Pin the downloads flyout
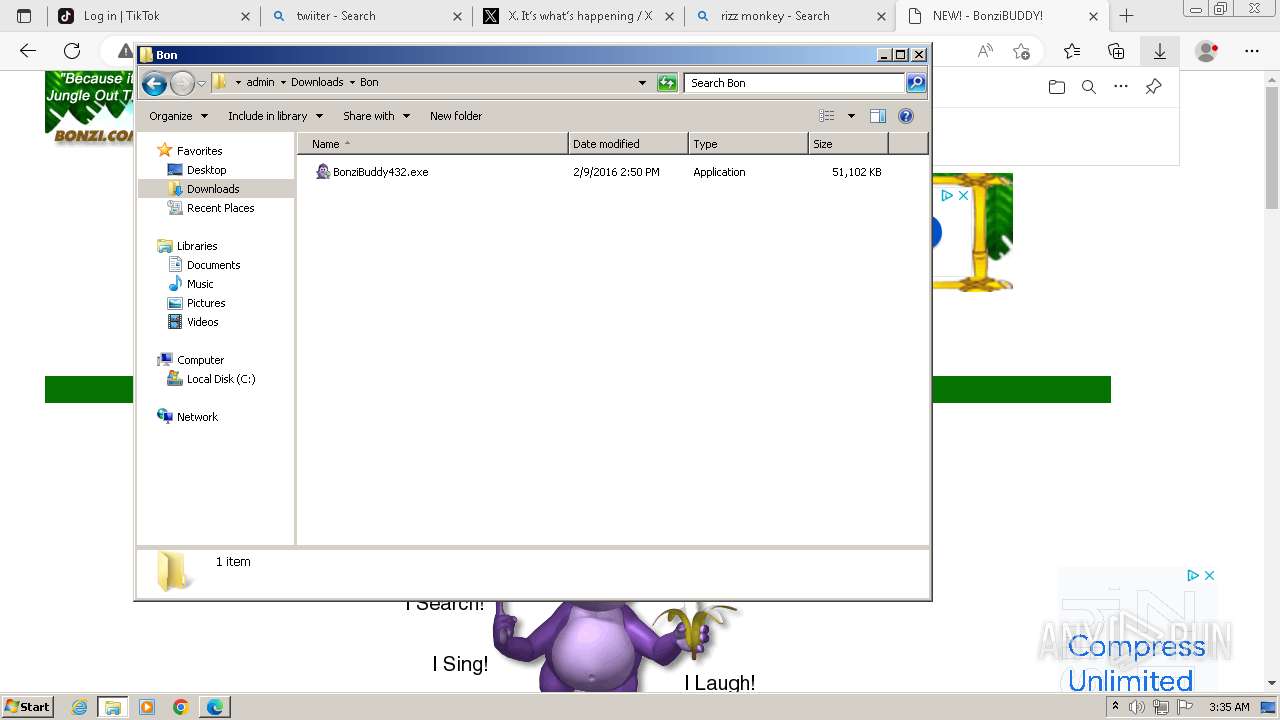The height and width of the screenshot is (720, 1280). point(1153,87)
